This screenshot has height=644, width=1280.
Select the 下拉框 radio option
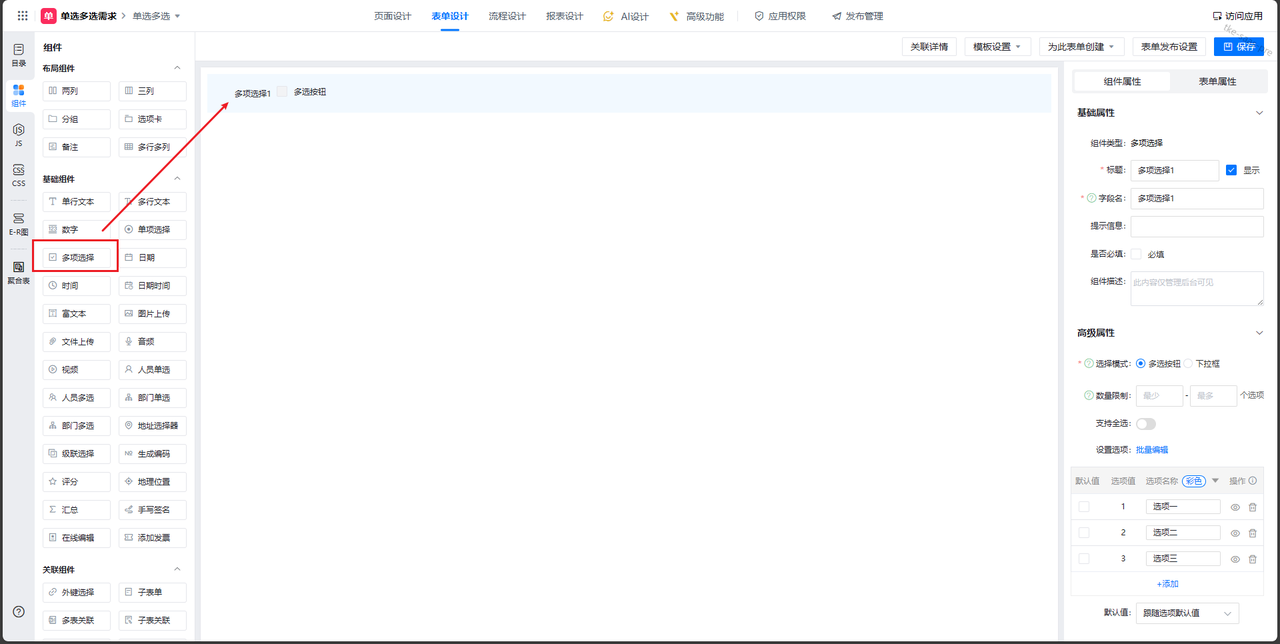click(1188, 364)
